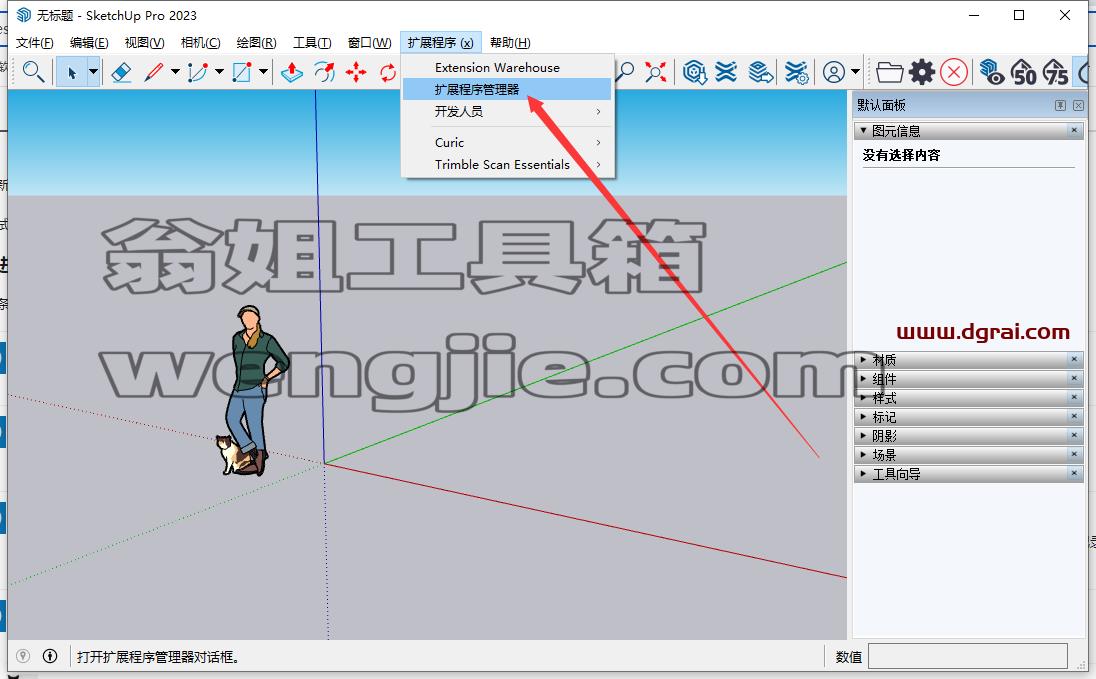Collapse the 图元信息 panel
Screen dimensions: 1096x679
coord(863,130)
